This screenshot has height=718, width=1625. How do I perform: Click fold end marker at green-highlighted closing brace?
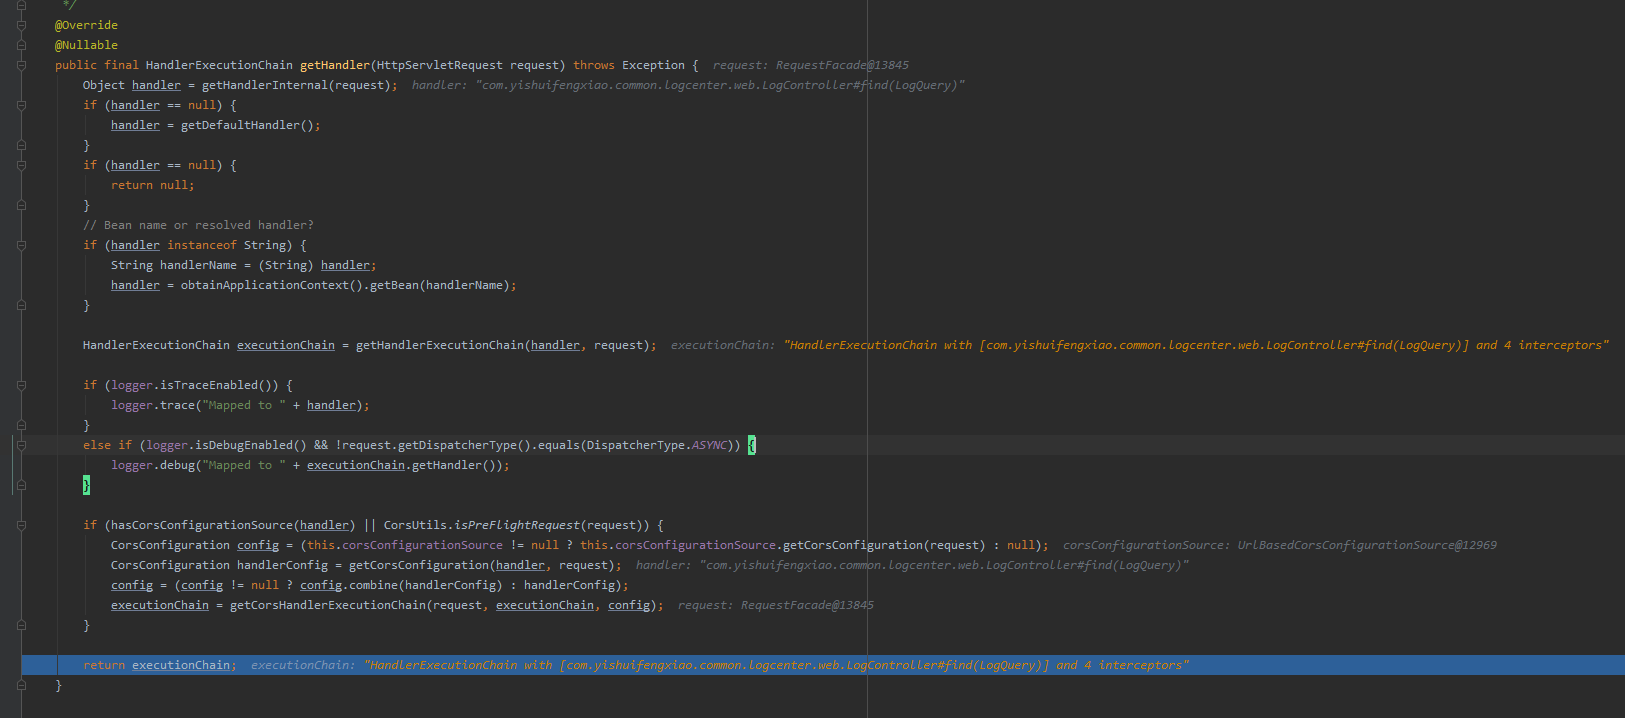(21, 485)
